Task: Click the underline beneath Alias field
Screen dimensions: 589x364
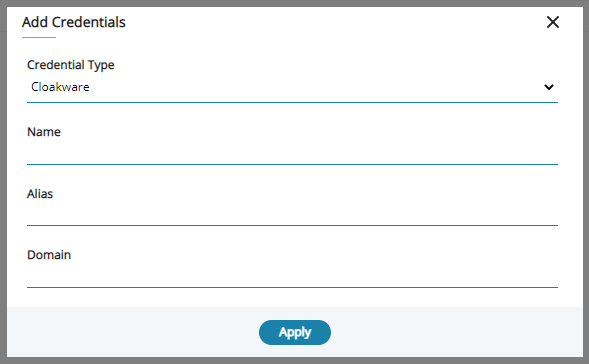Action: pyautogui.click(x=292, y=225)
